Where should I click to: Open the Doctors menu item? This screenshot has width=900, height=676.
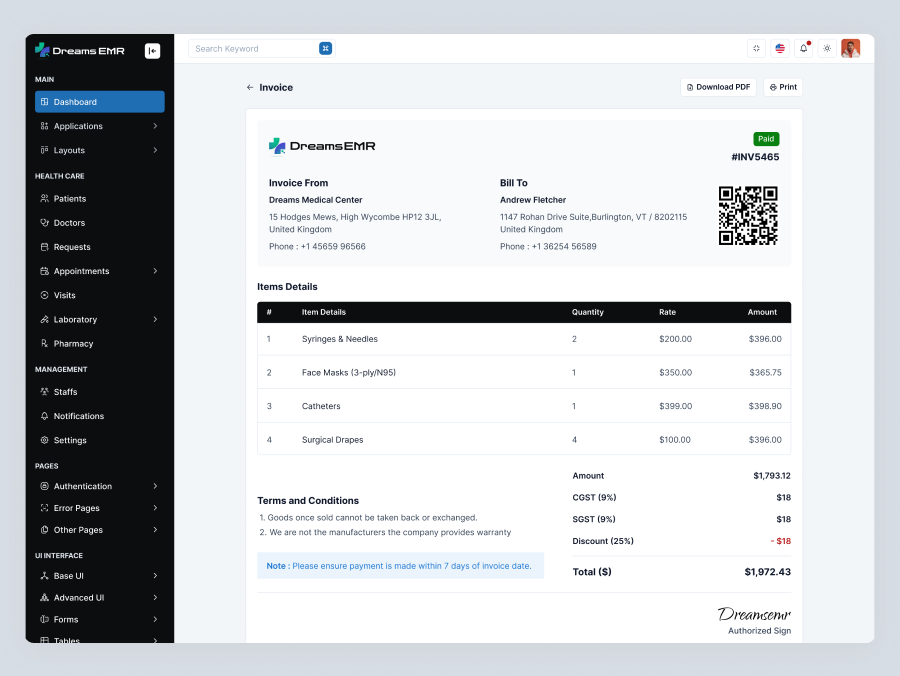point(100,223)
